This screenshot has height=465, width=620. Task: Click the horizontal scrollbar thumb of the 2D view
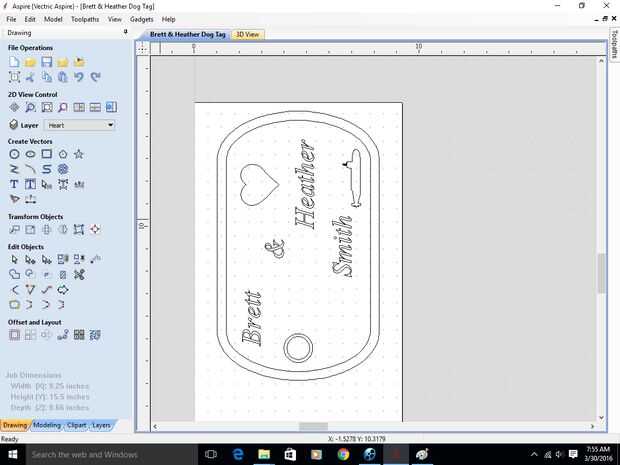(313, 426)
